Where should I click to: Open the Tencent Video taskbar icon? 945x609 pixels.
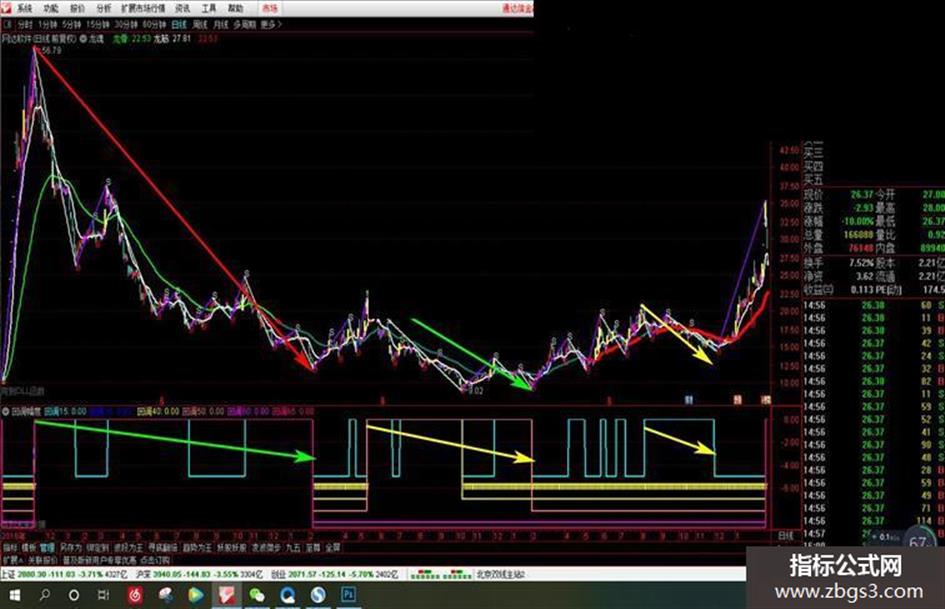click(195, 595)
